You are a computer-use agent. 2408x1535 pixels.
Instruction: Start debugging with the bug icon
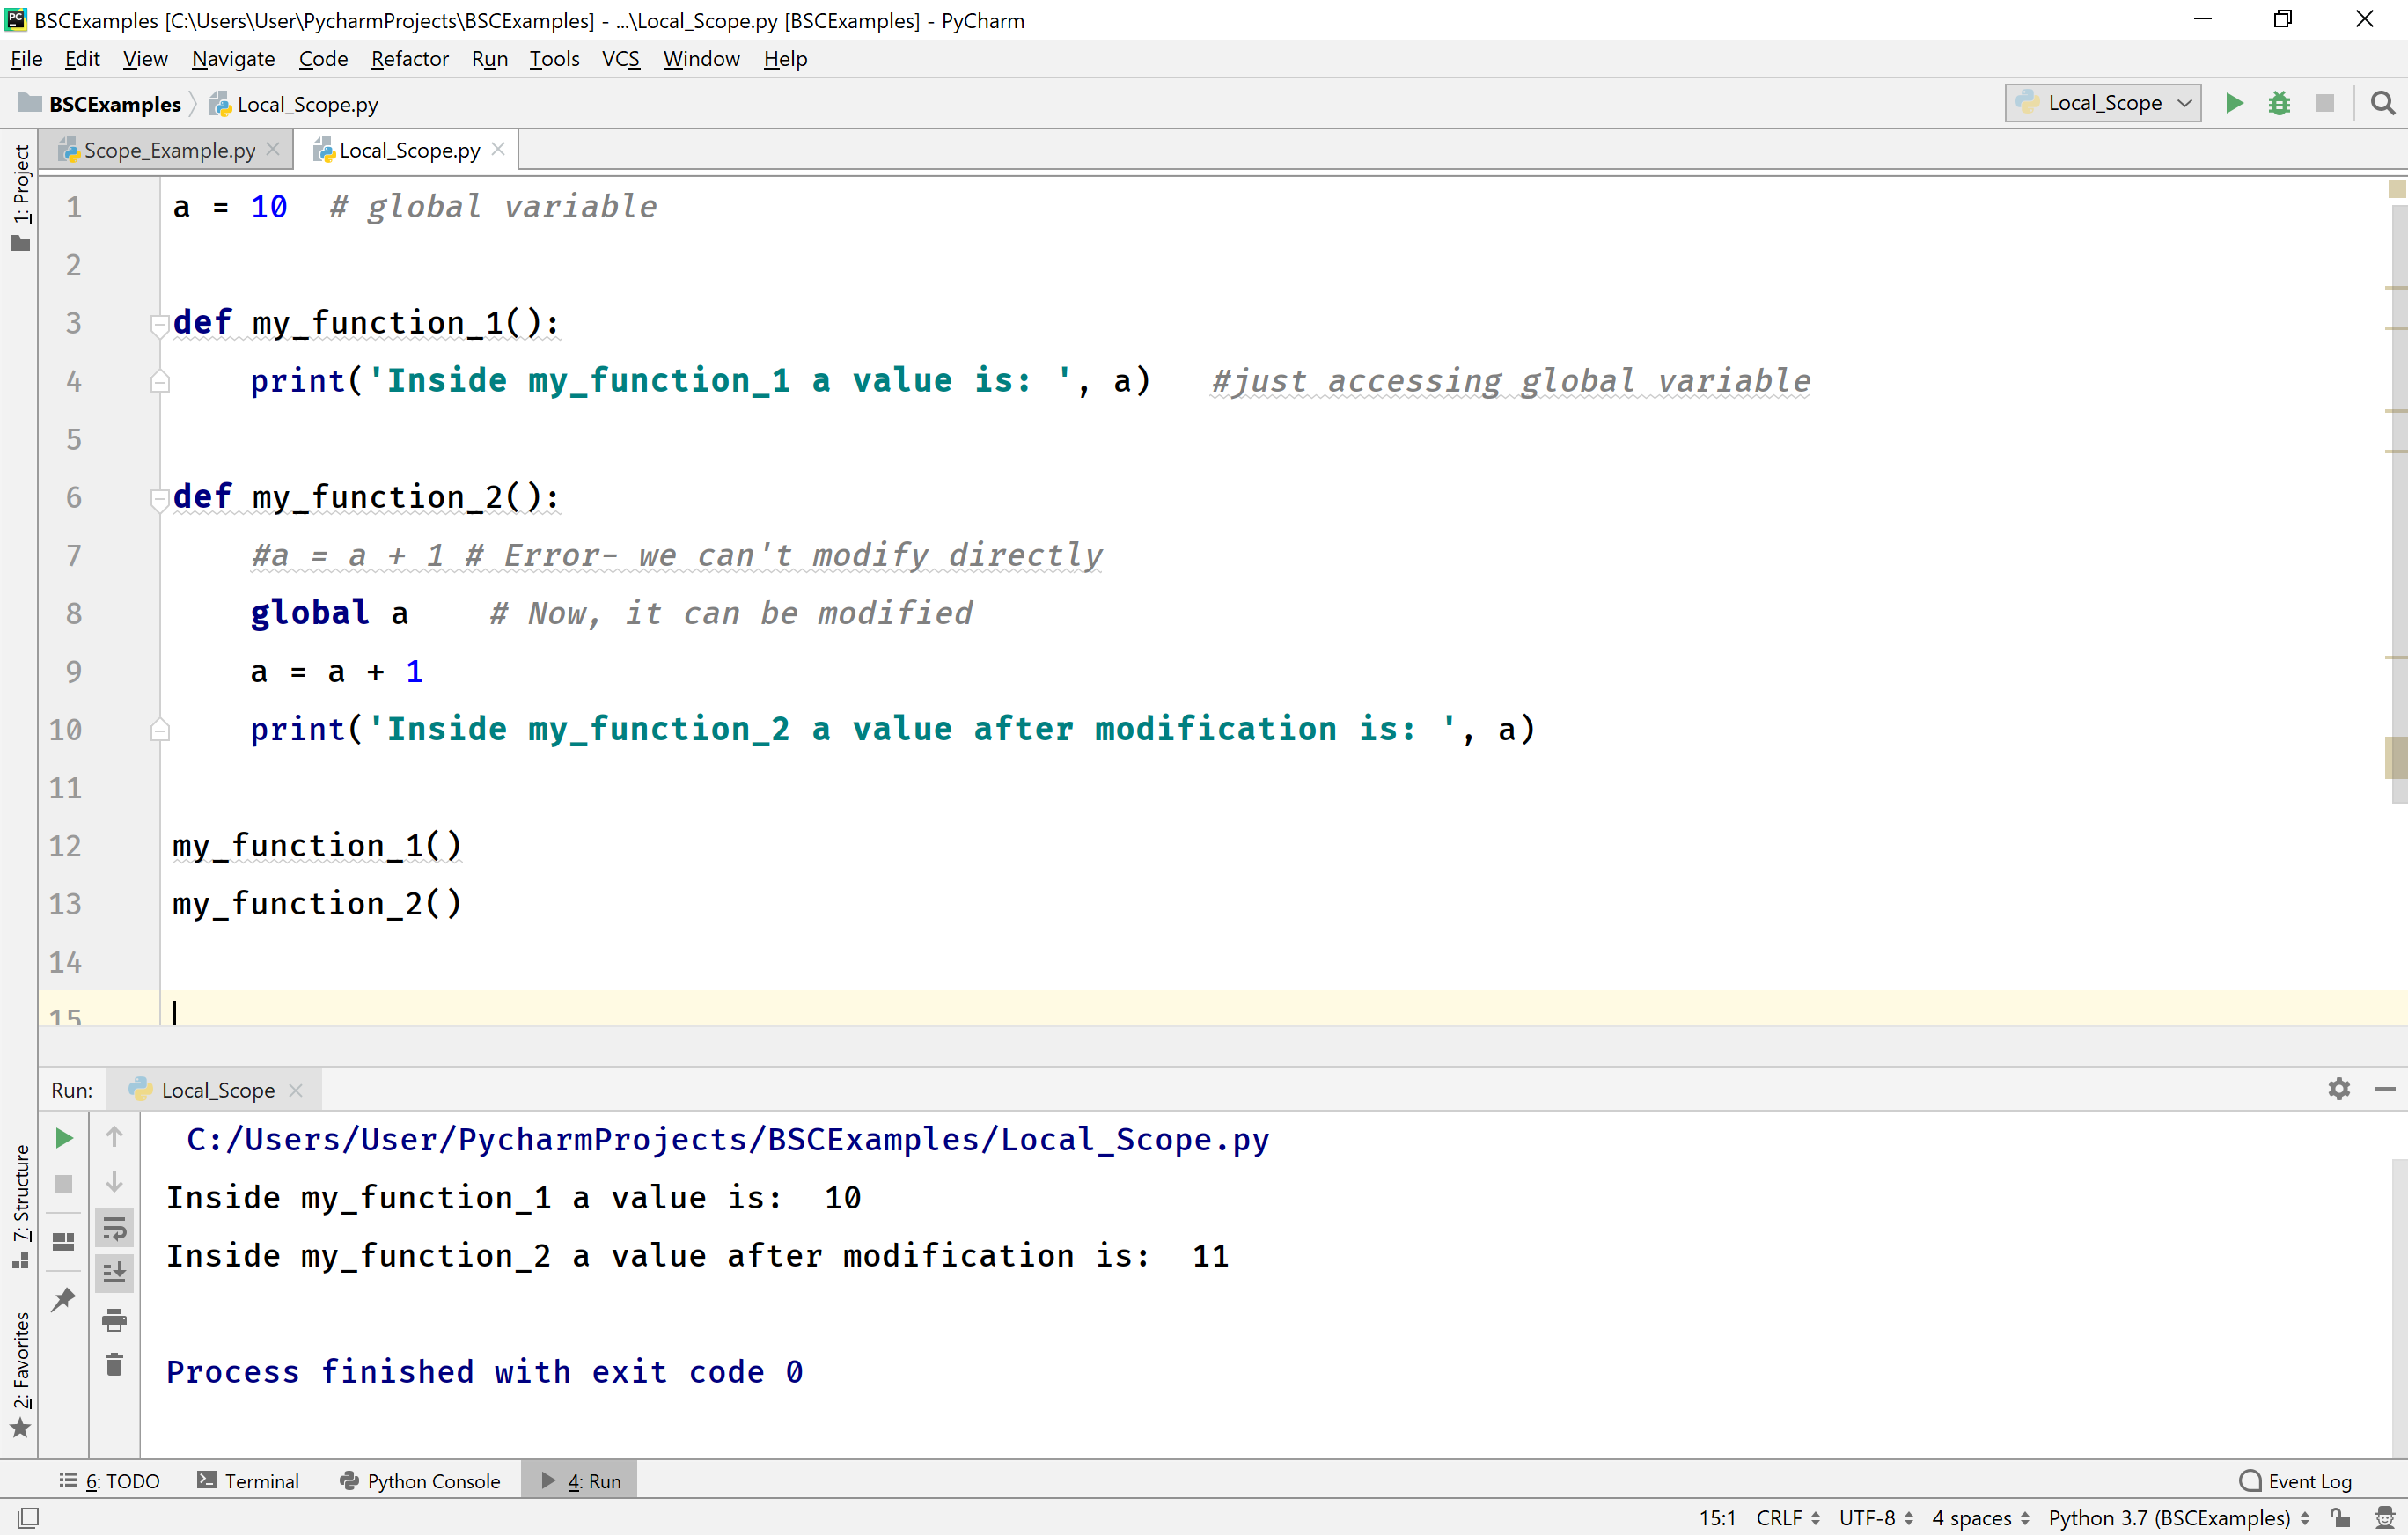tap(2280, 103)
